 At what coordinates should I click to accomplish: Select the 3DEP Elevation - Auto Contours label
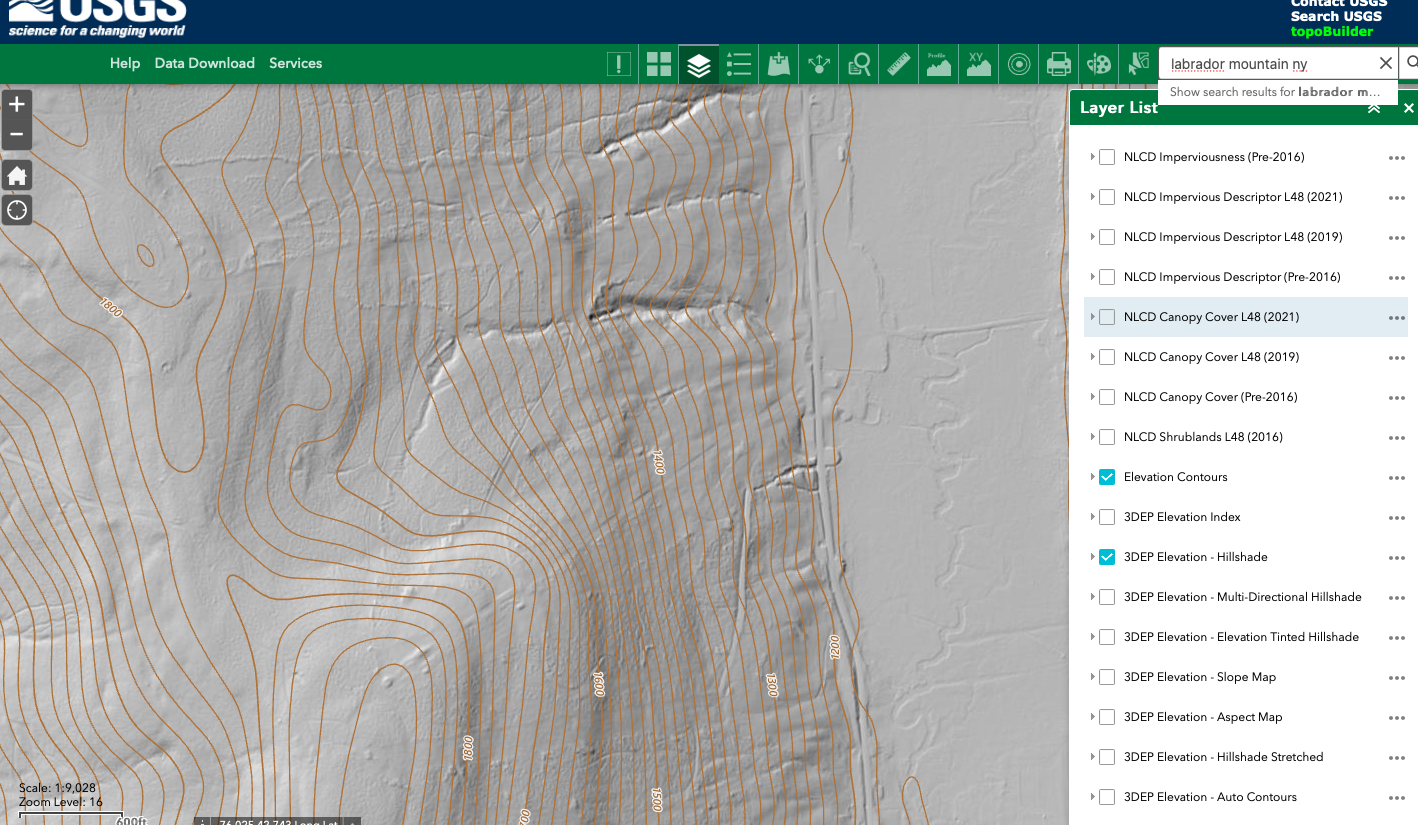point(1210,797)
